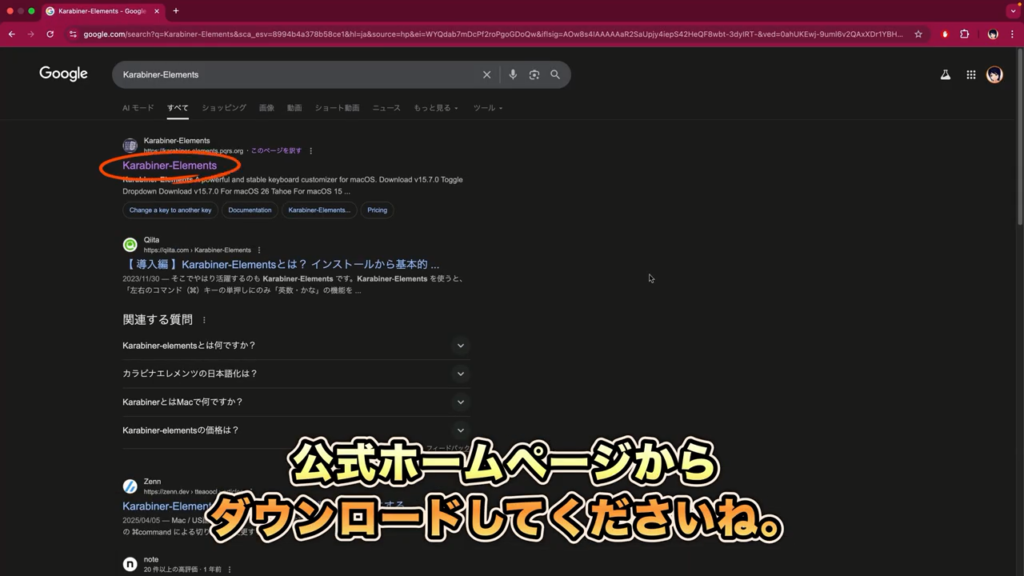Open the Google apps grid
The width and height of the screenshot is (1024, 576).
[x=970, y=75]
